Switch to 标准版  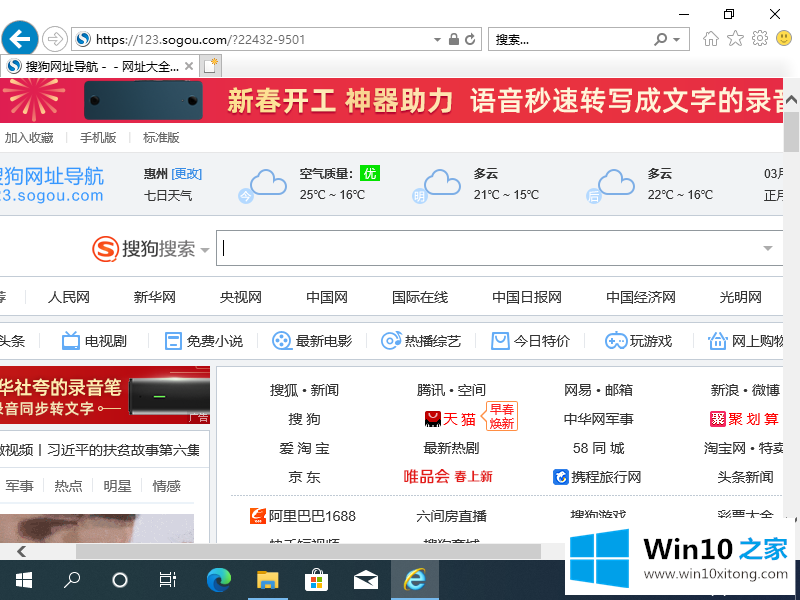tap(161, 138)
